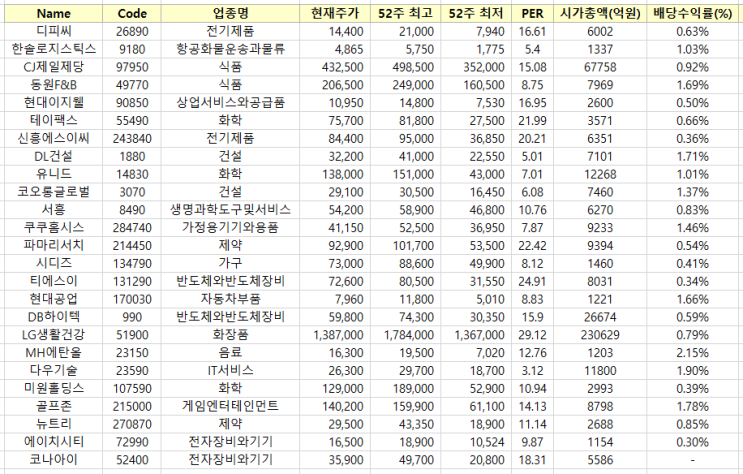Select the Name column header
743x474 pixels.
coord(54,14)
